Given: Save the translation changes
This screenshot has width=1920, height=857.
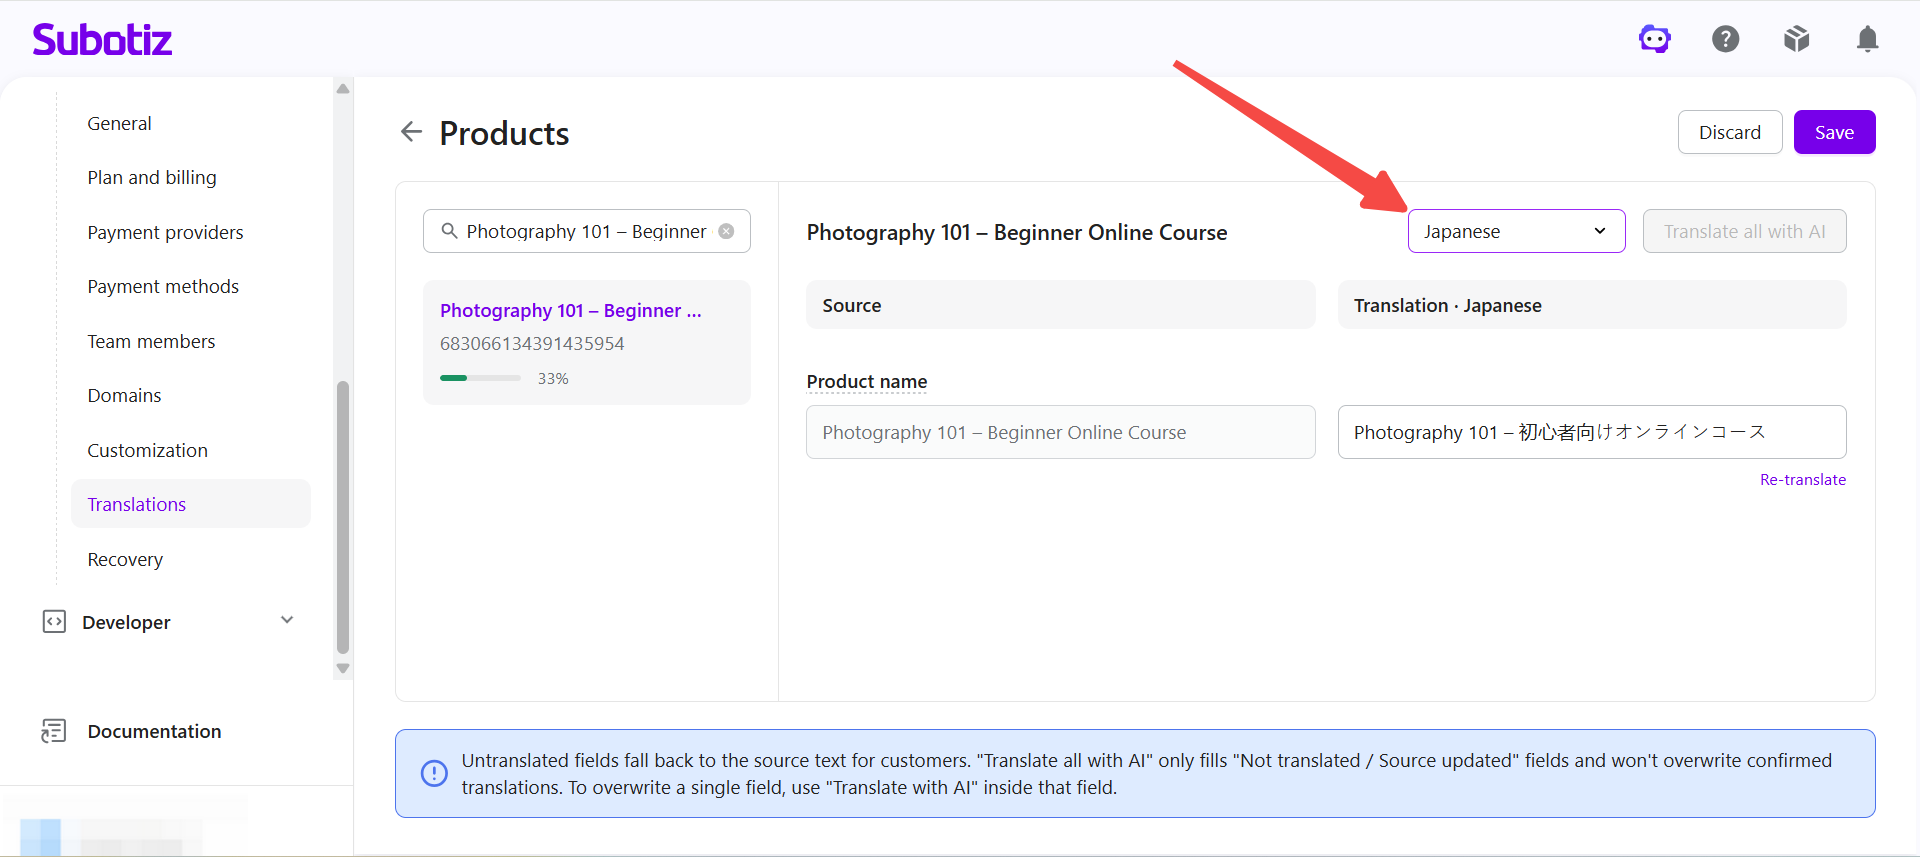Looking at the screenshot, I should pos(1834,132).
